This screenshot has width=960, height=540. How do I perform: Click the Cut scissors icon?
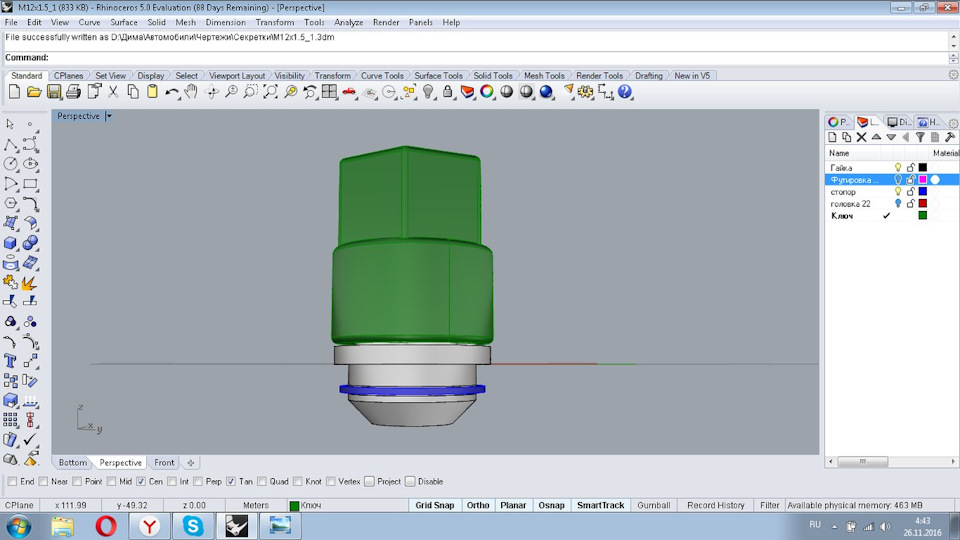(x=113, y=92)
